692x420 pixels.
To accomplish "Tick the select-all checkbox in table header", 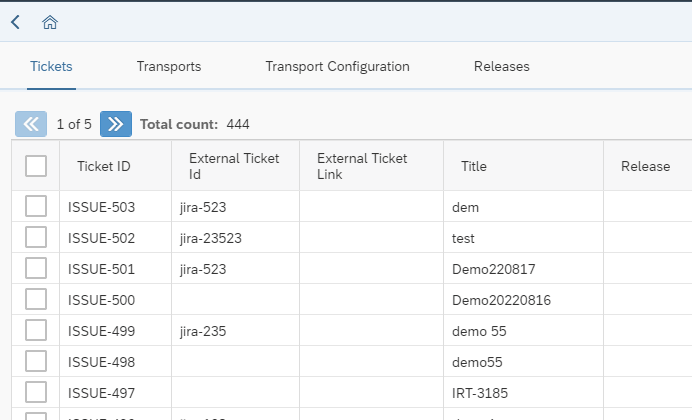I will point(36,166).
